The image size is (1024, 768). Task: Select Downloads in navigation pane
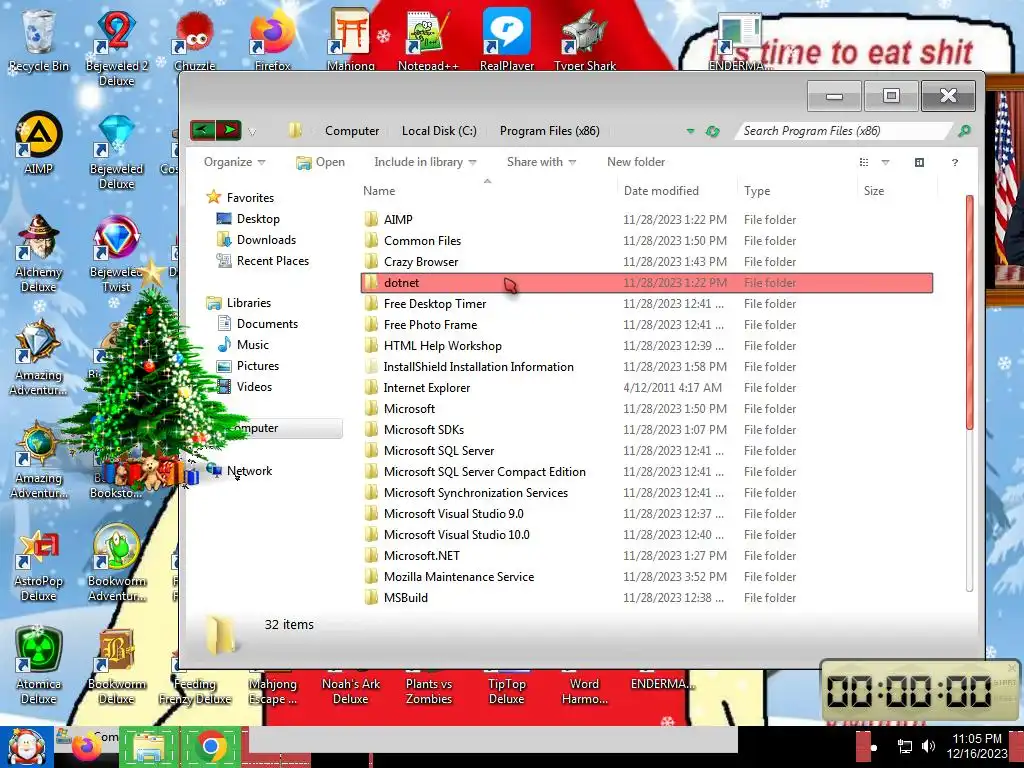[266, 240]
